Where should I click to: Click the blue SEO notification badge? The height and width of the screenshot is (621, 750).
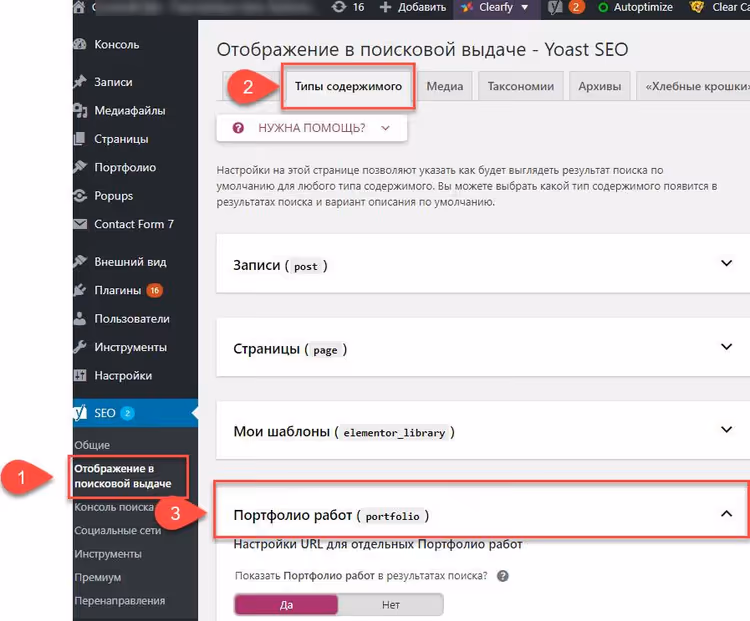127,413
